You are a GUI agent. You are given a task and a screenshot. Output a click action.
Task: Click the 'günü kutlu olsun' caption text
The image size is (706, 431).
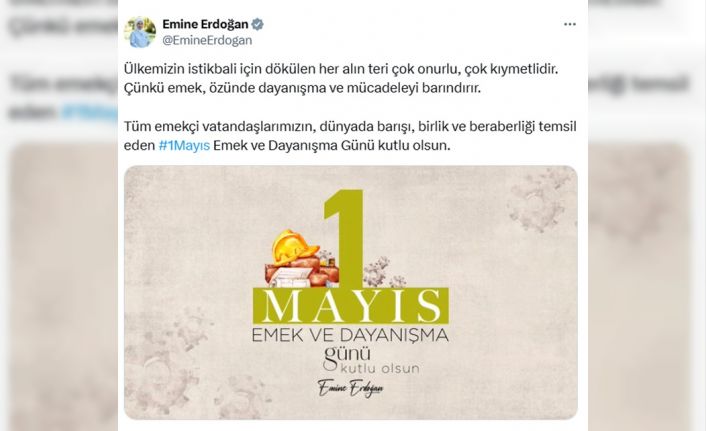[x=371, y=360]
